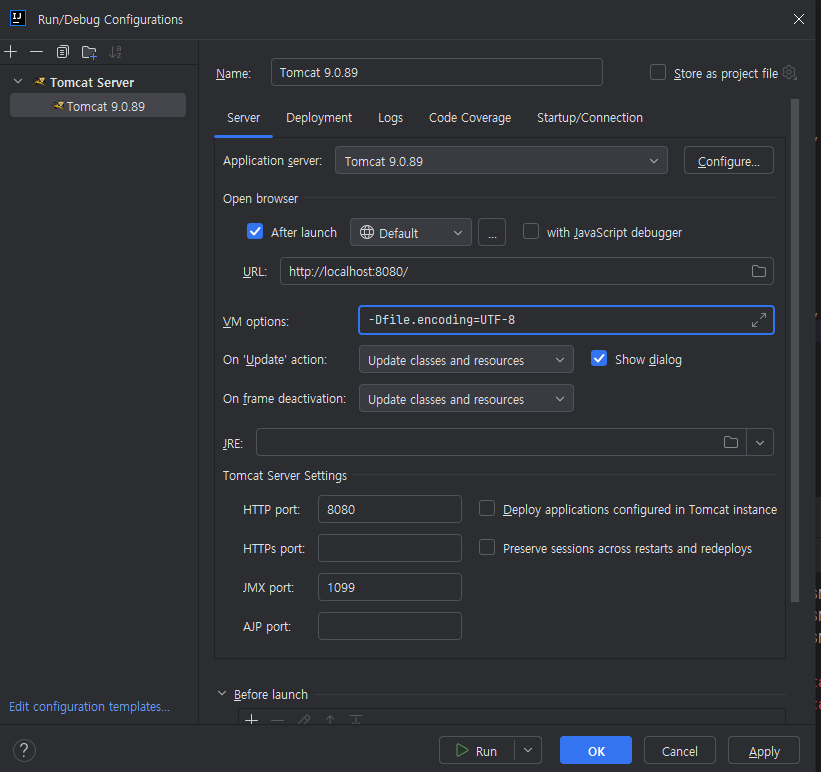Browse for JRE folder
Screen dimensions: 821x772
(x=731, y=442)
